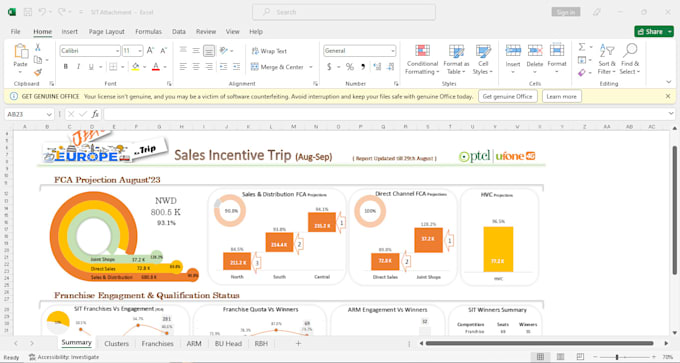Toggle Wrap Text

pyautogui.click(x=269, y=51)
